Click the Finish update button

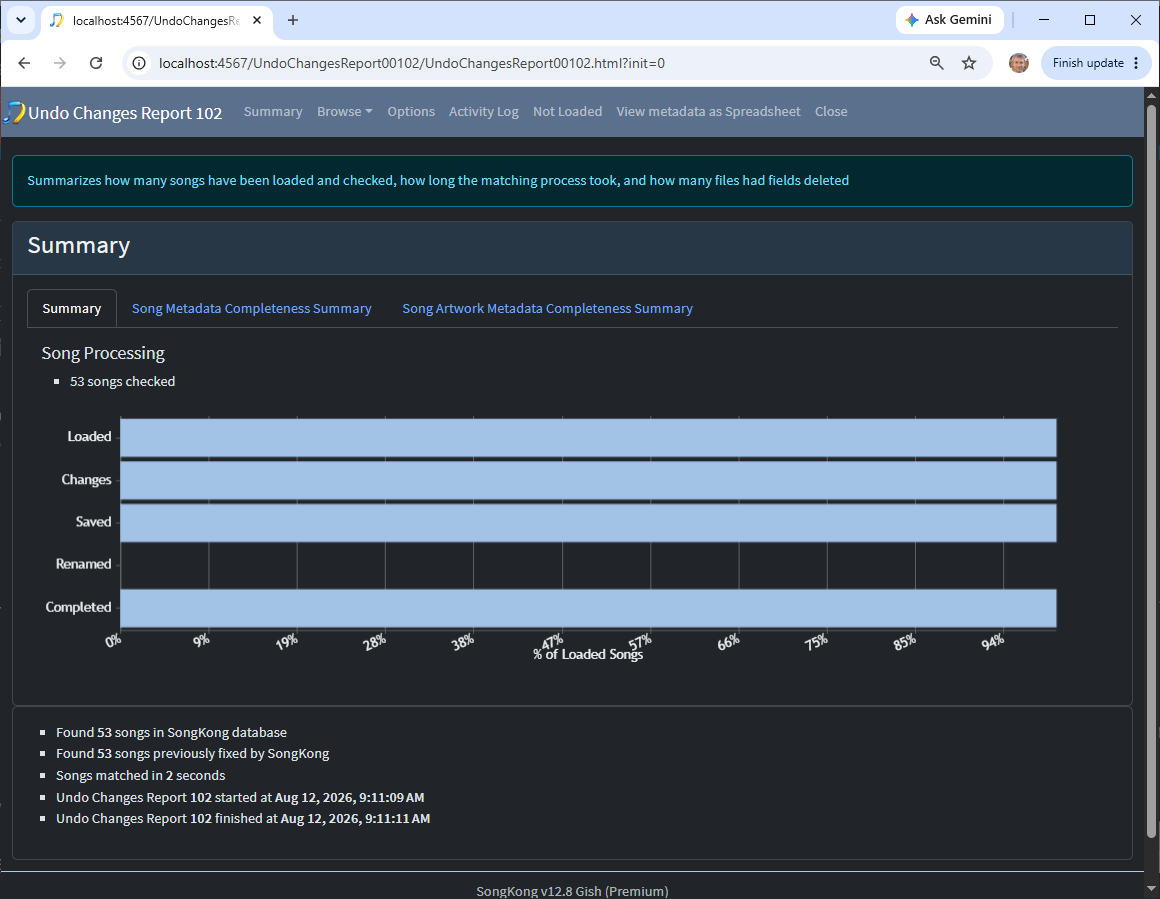pos(1096,63)
